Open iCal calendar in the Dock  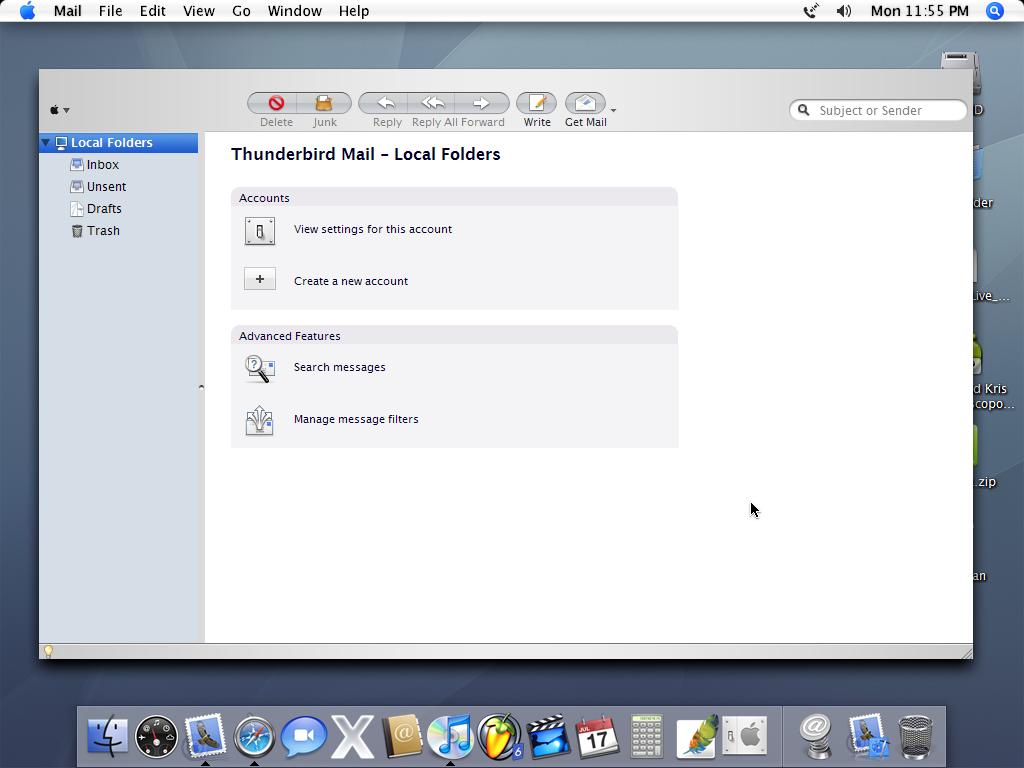click(x=597, y=736)
